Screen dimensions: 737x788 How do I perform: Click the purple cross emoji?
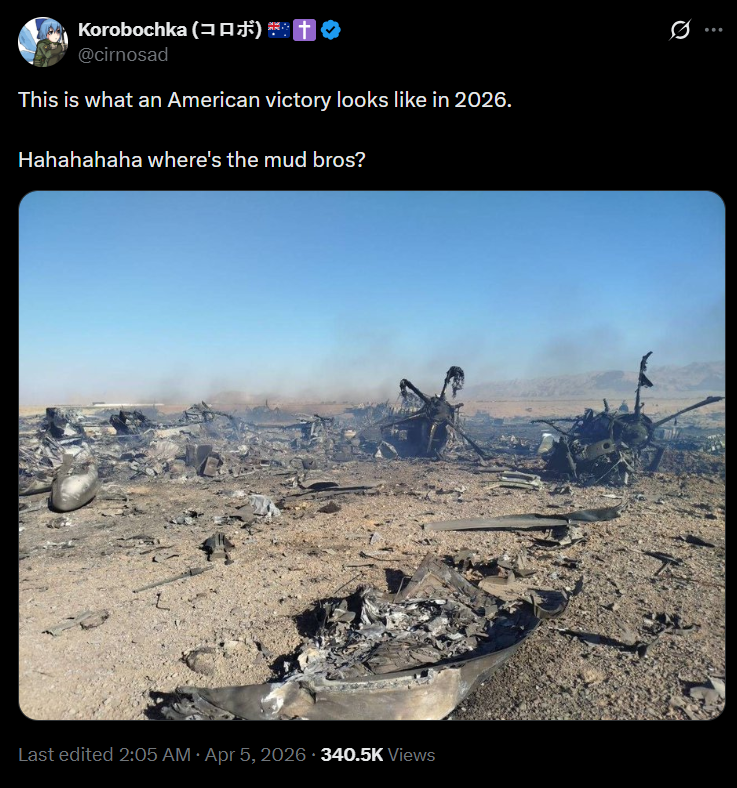click(304, 30)
